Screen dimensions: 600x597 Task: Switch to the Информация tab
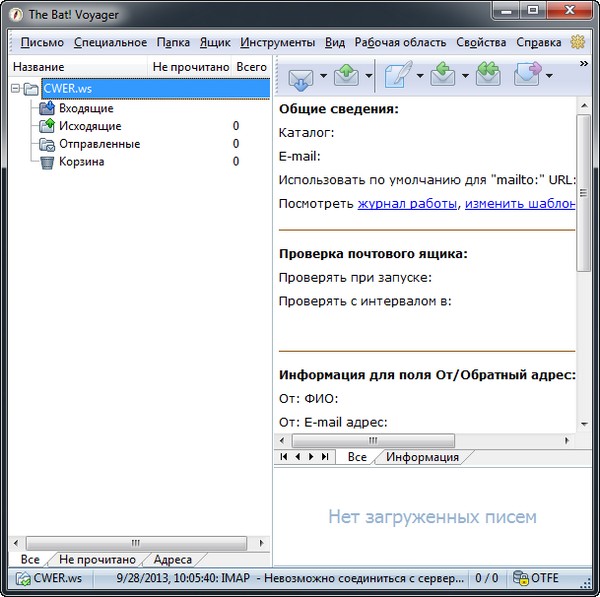(x=422, y=457)
